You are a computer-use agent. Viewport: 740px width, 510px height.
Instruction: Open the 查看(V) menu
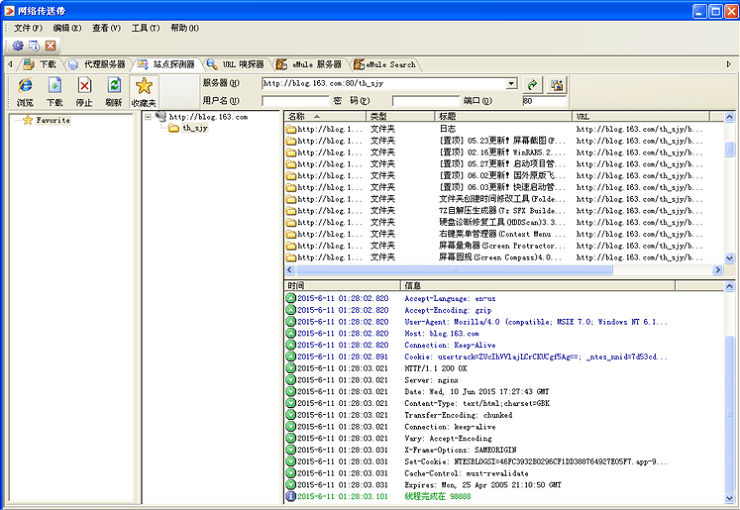pyautogui.click(x=106, y=28)
